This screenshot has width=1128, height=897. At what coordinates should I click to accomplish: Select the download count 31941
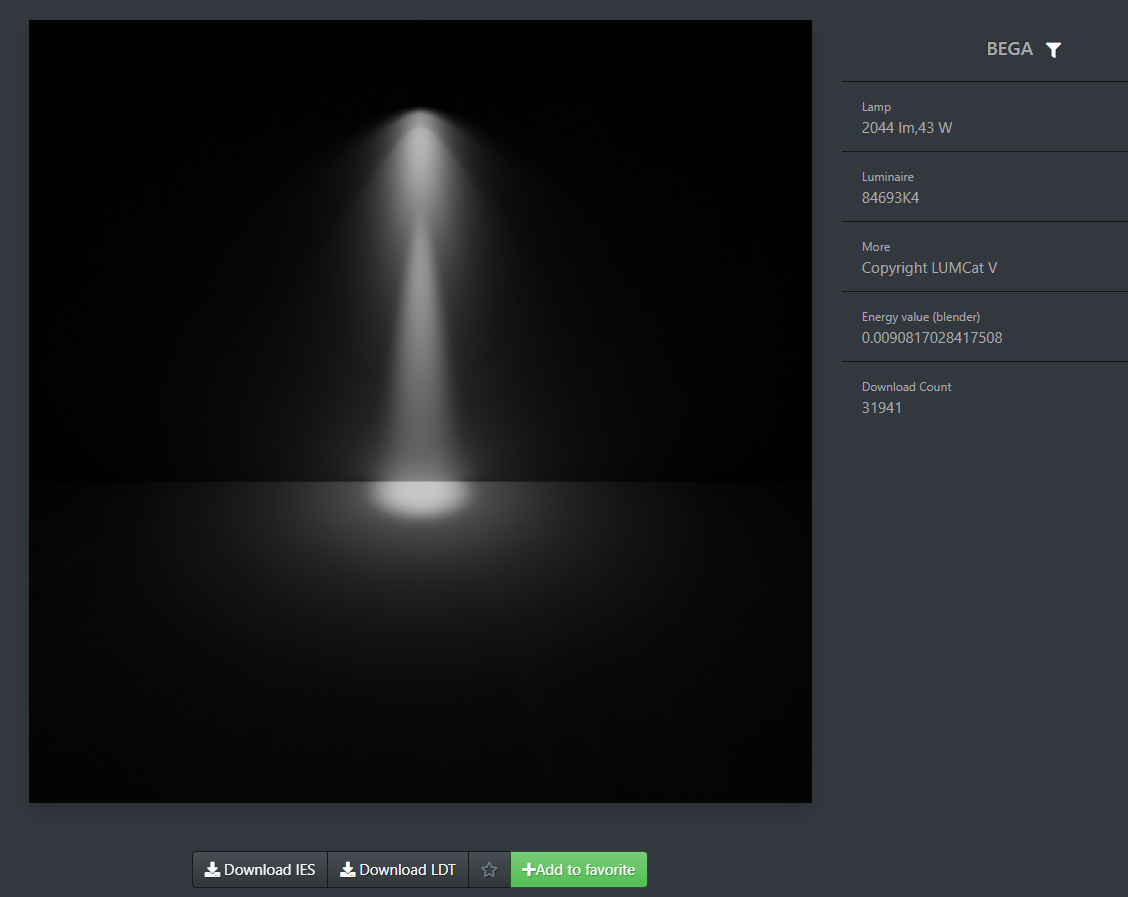coord(881,408)
